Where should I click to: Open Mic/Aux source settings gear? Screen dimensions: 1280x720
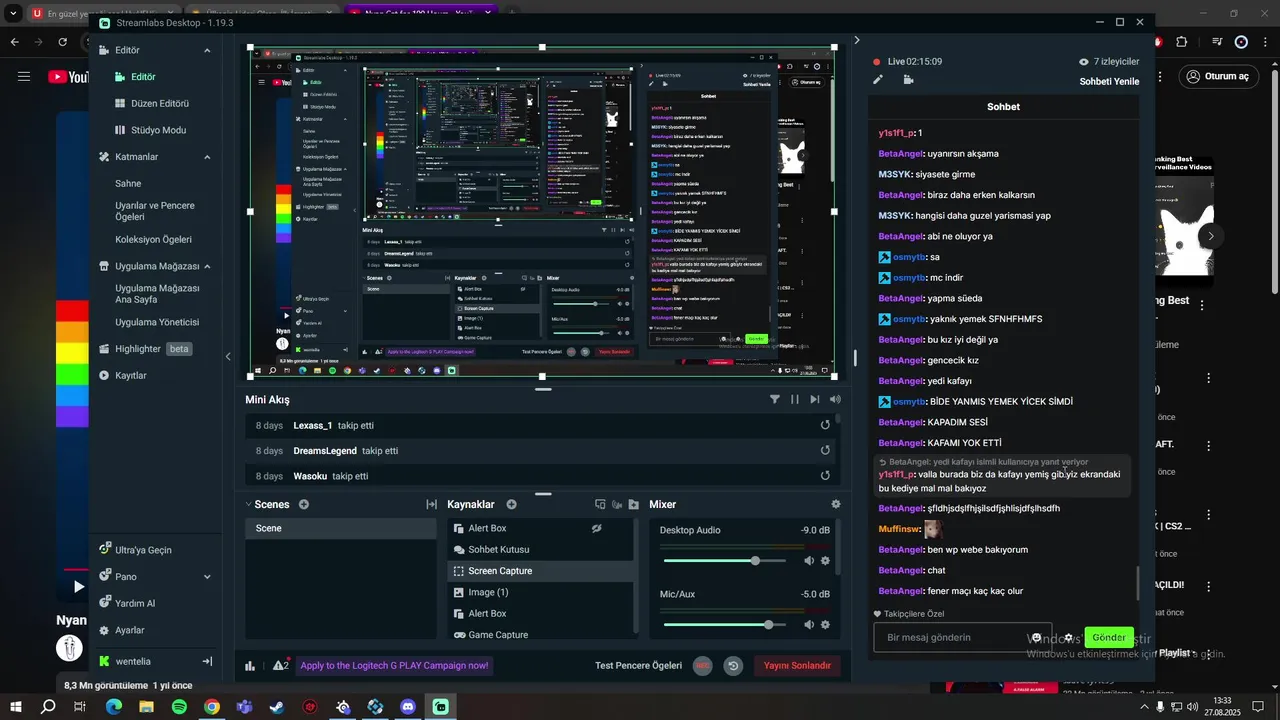click(x=825, y=625)
